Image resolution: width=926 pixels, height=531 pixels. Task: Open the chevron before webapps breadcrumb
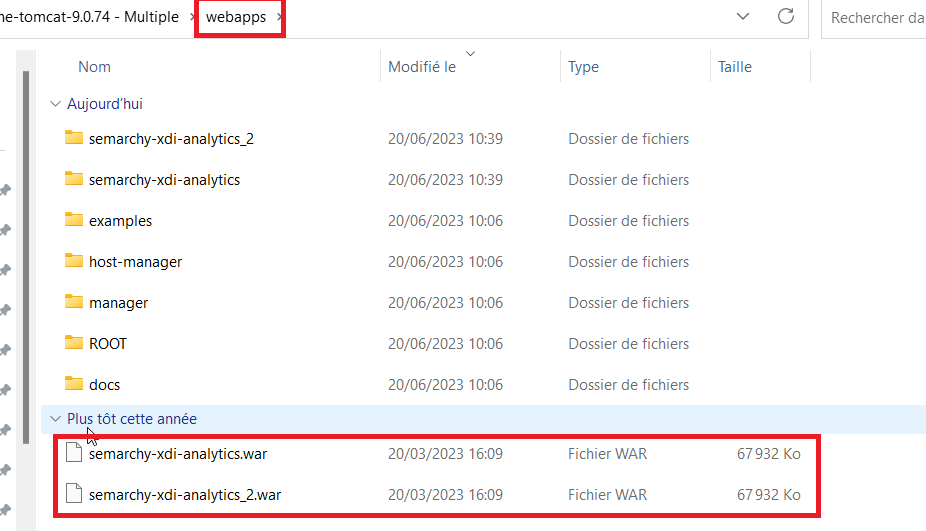click(x=193, y=17)
